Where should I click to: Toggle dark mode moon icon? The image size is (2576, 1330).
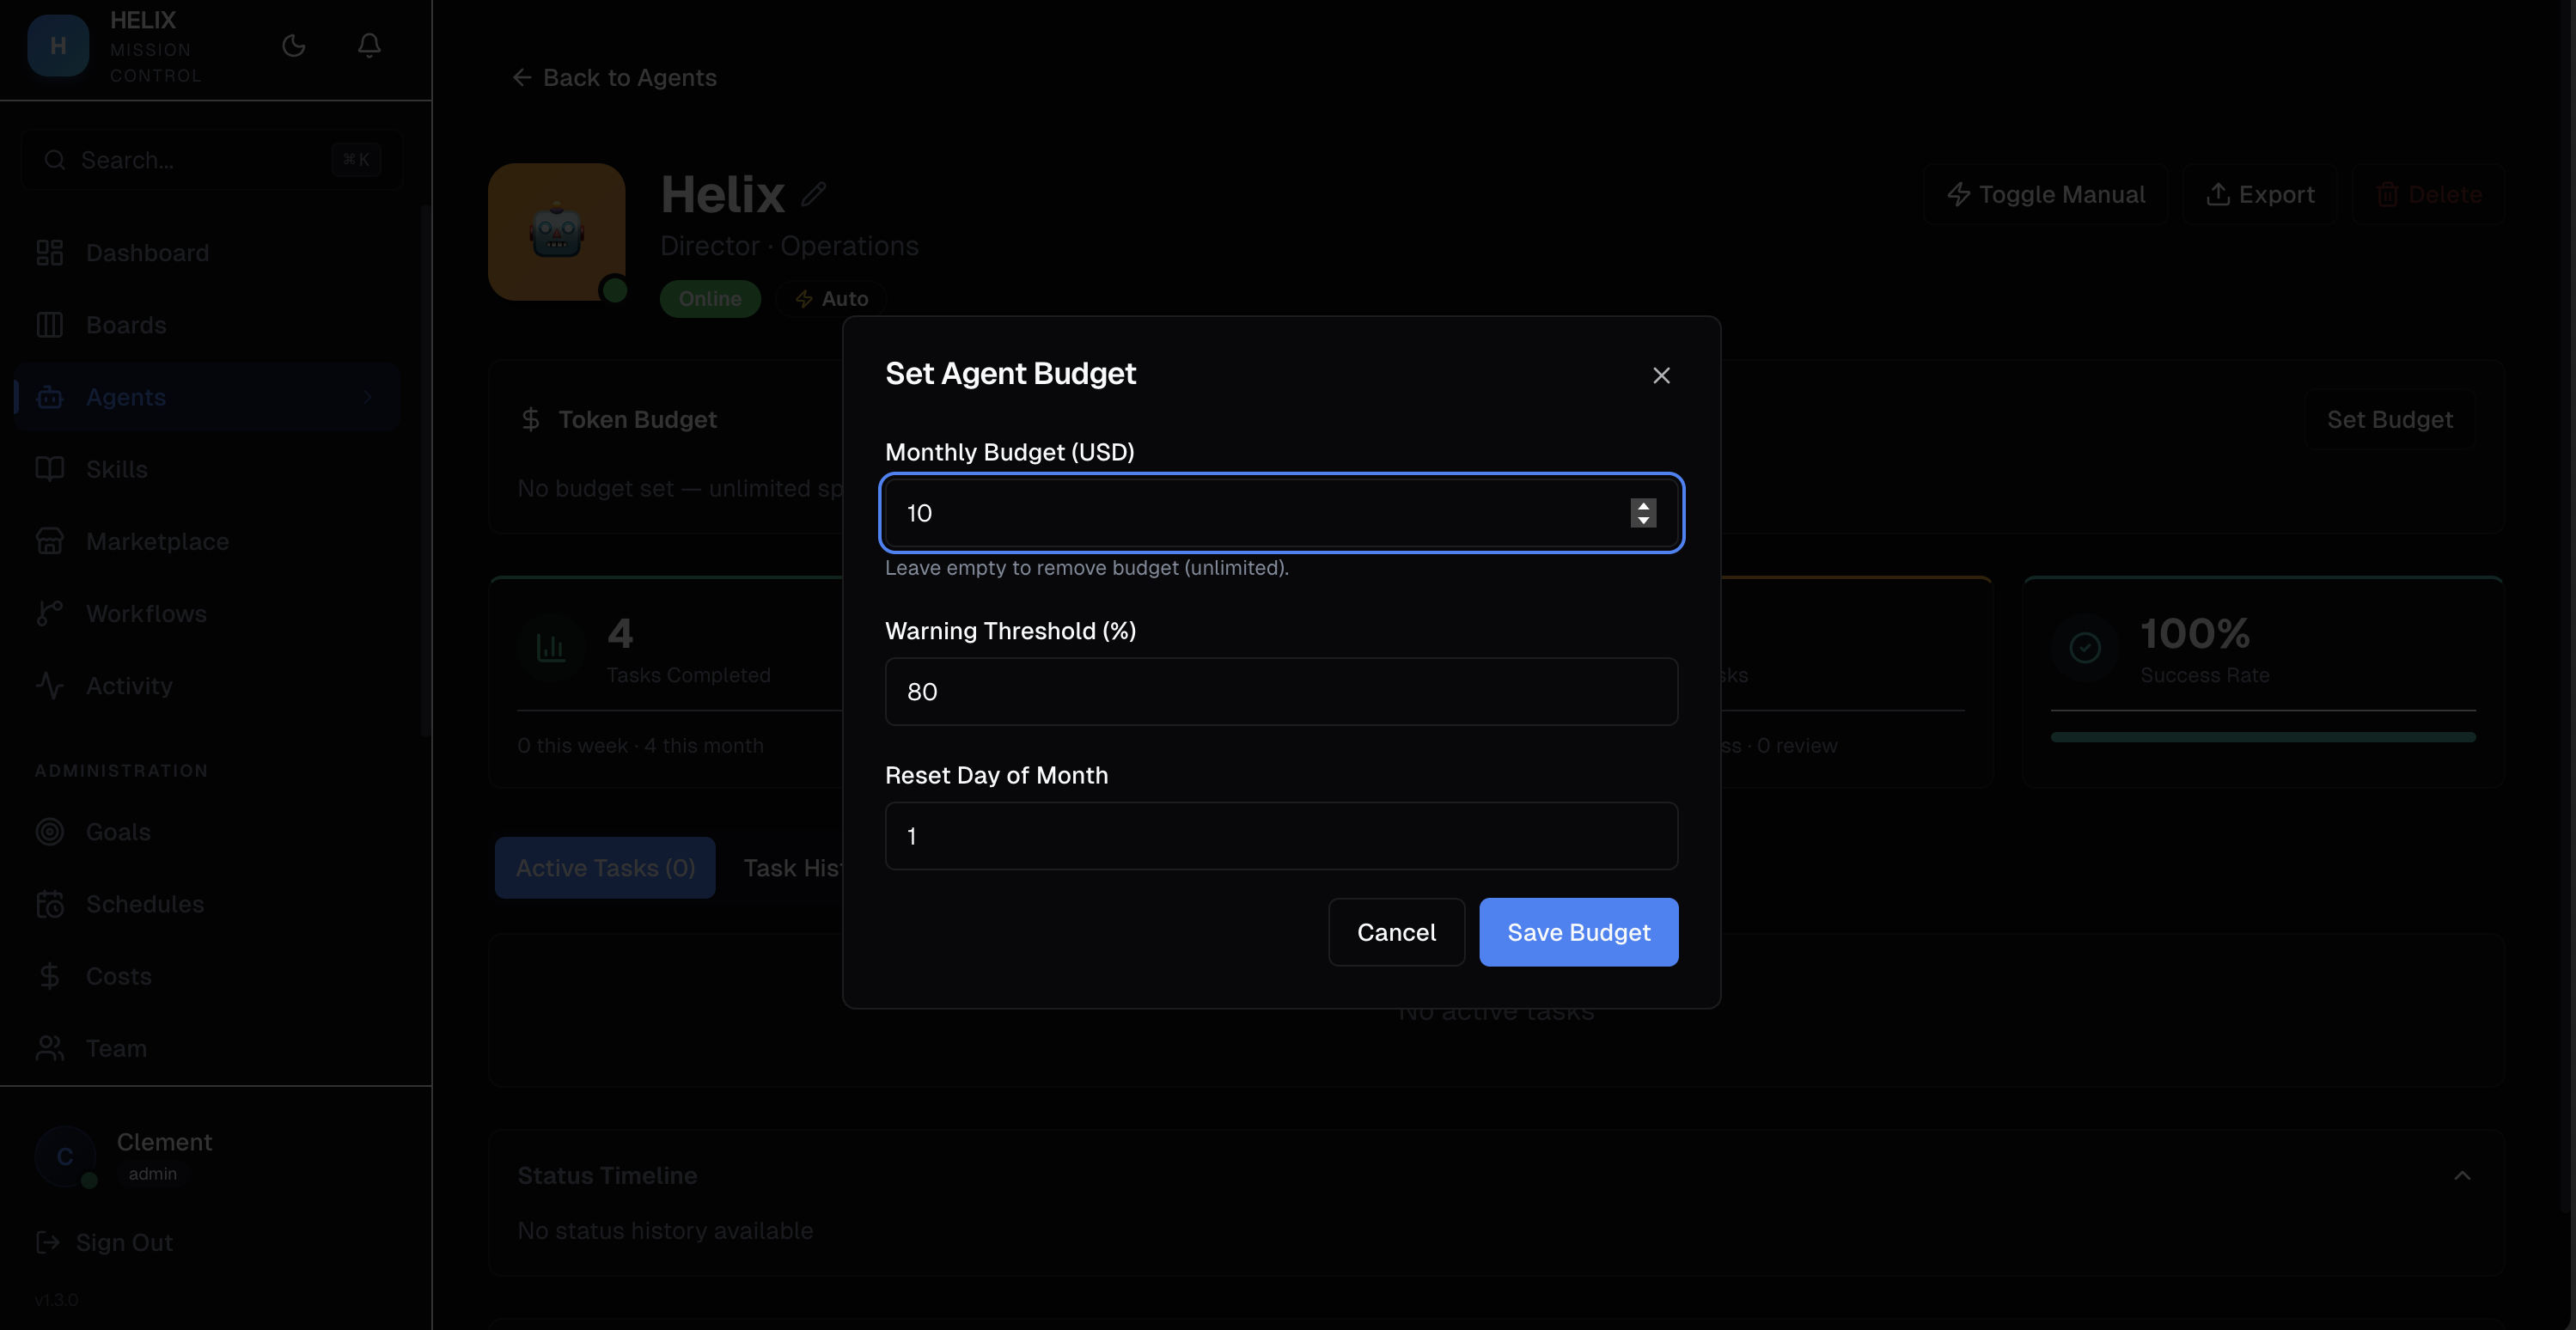294,46
